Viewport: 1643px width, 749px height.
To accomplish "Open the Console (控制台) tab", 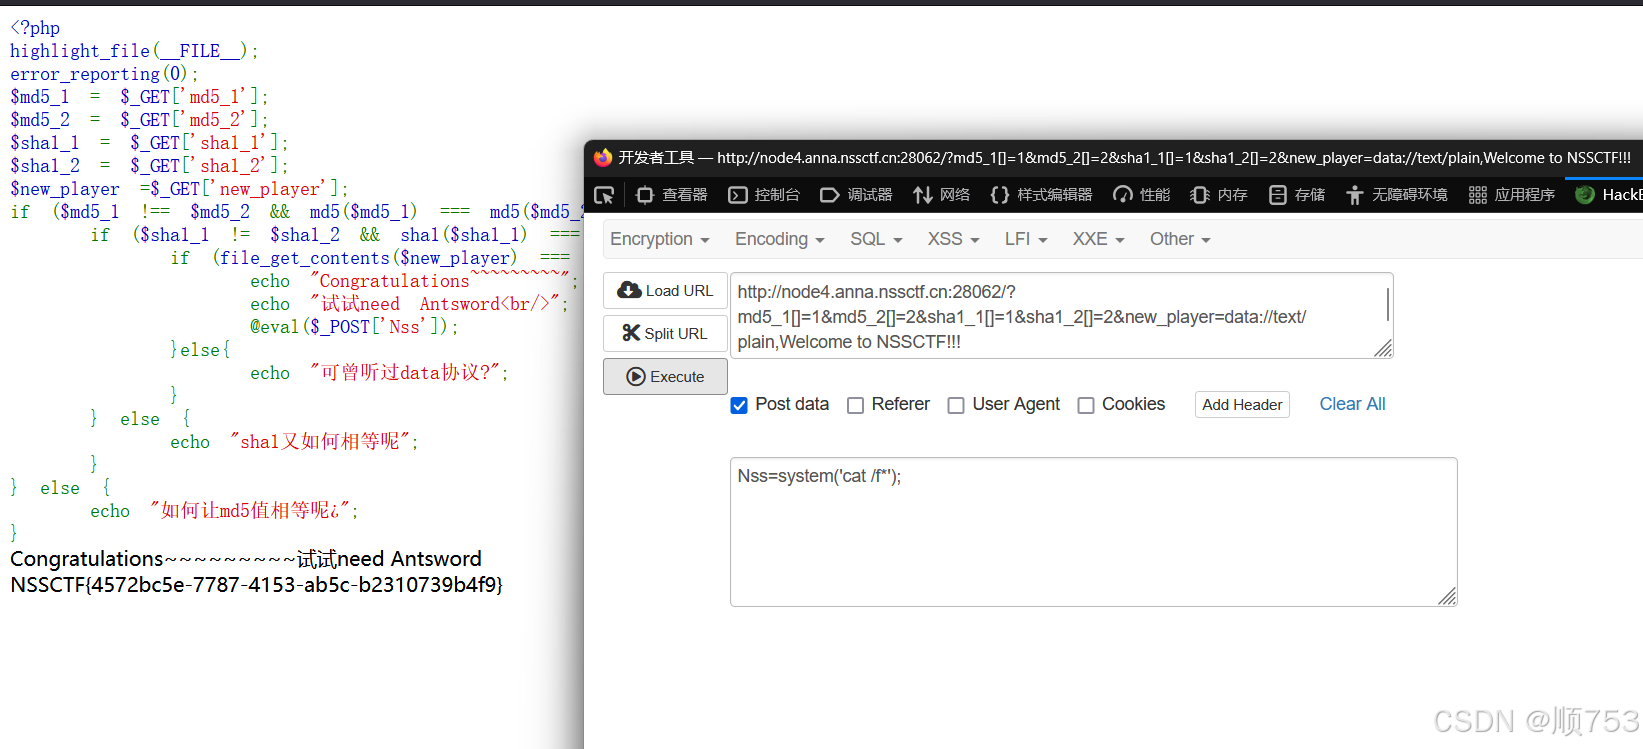I will (765, 195).
